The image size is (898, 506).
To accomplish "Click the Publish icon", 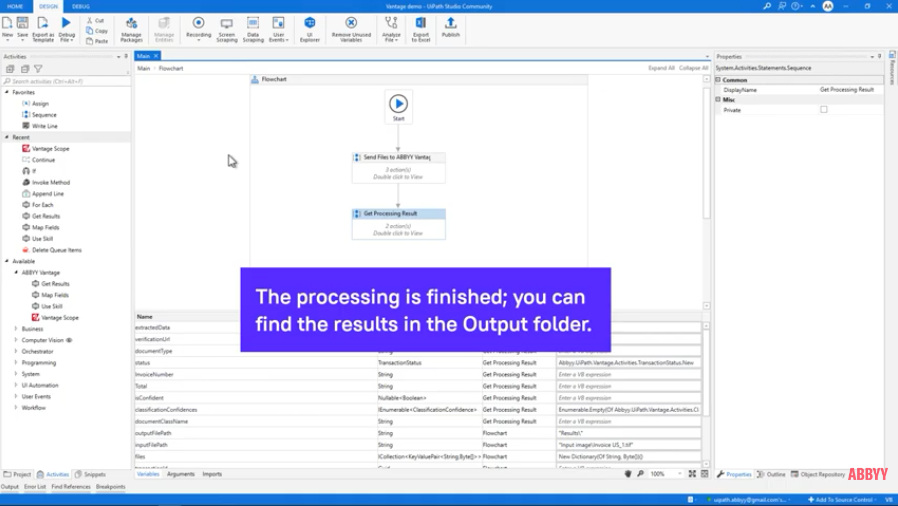I will click(451, 27).
